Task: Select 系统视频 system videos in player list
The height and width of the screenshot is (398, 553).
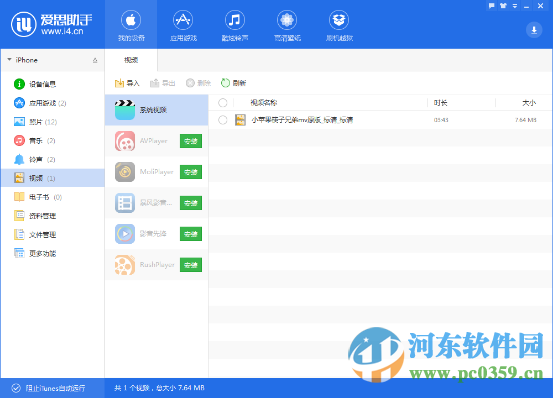Action: (x=157, y=110)
